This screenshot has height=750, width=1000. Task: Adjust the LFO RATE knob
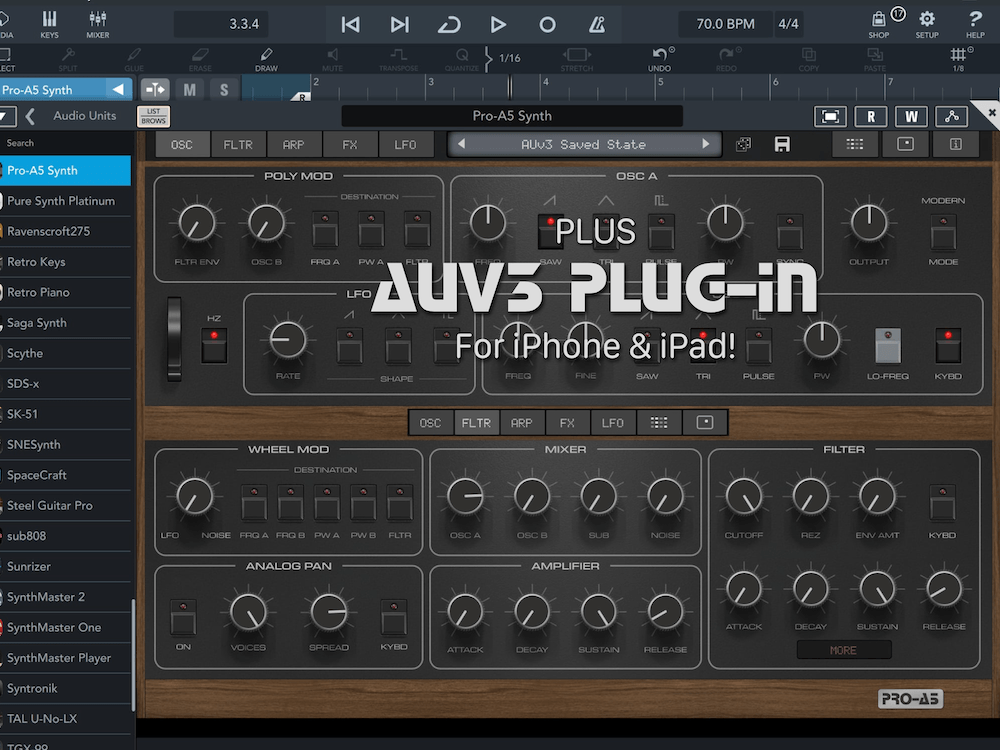288,339
